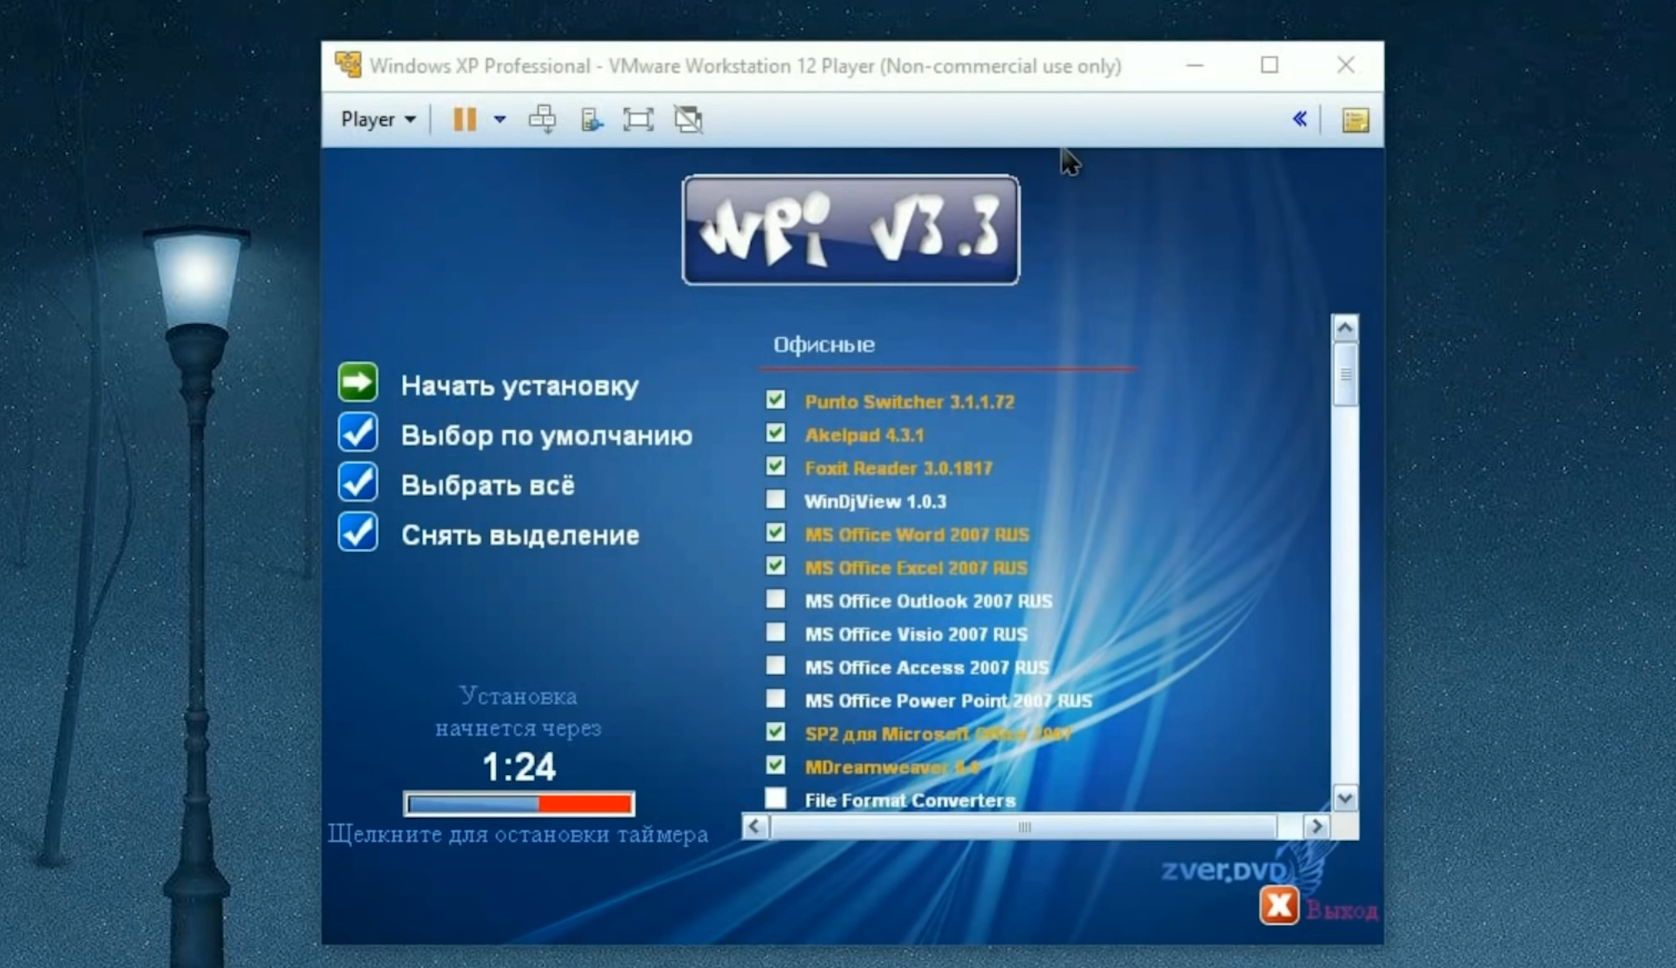Click green arrow icon for start installation

point(358,382)
